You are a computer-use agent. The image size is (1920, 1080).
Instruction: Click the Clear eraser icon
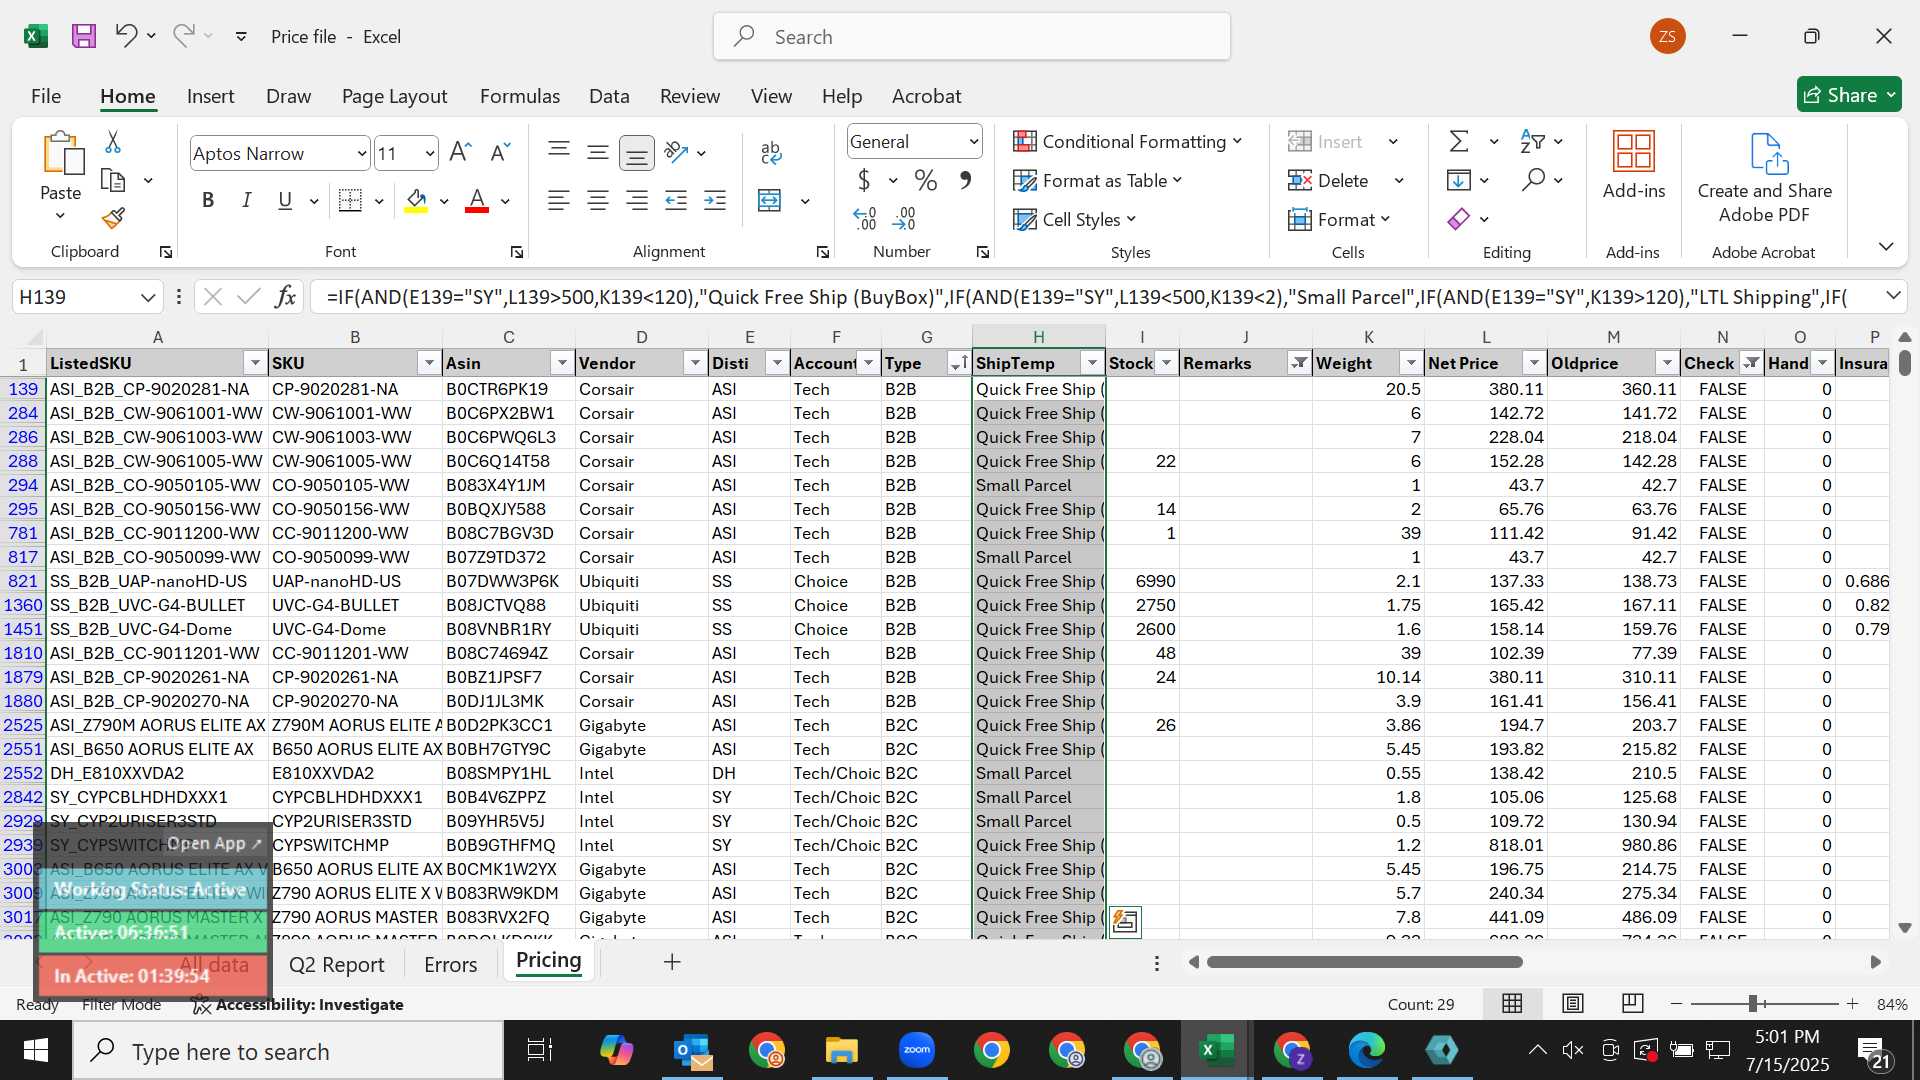click(1459, 219)
